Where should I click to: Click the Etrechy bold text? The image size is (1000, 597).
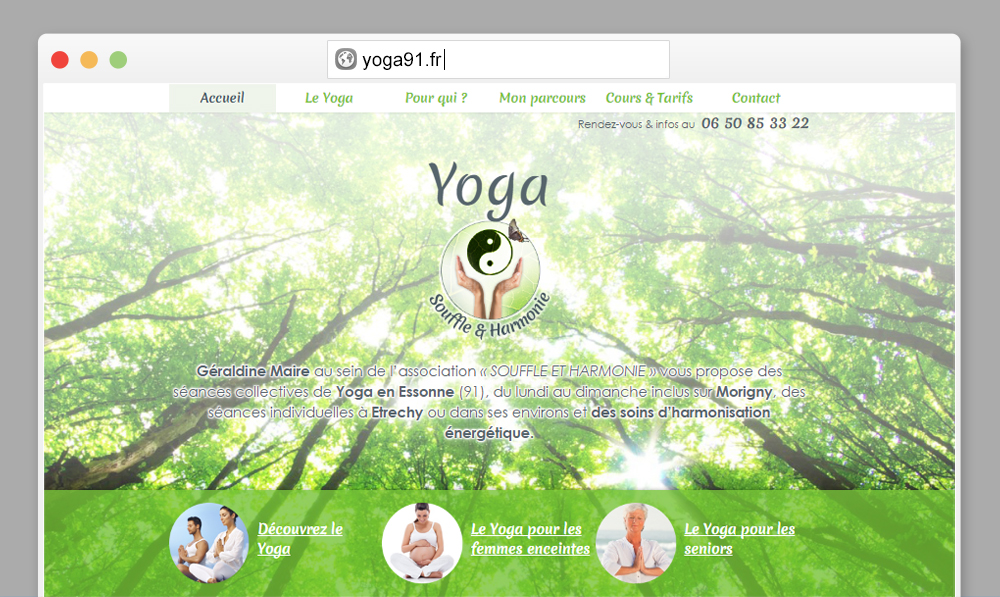pos(397,413)
